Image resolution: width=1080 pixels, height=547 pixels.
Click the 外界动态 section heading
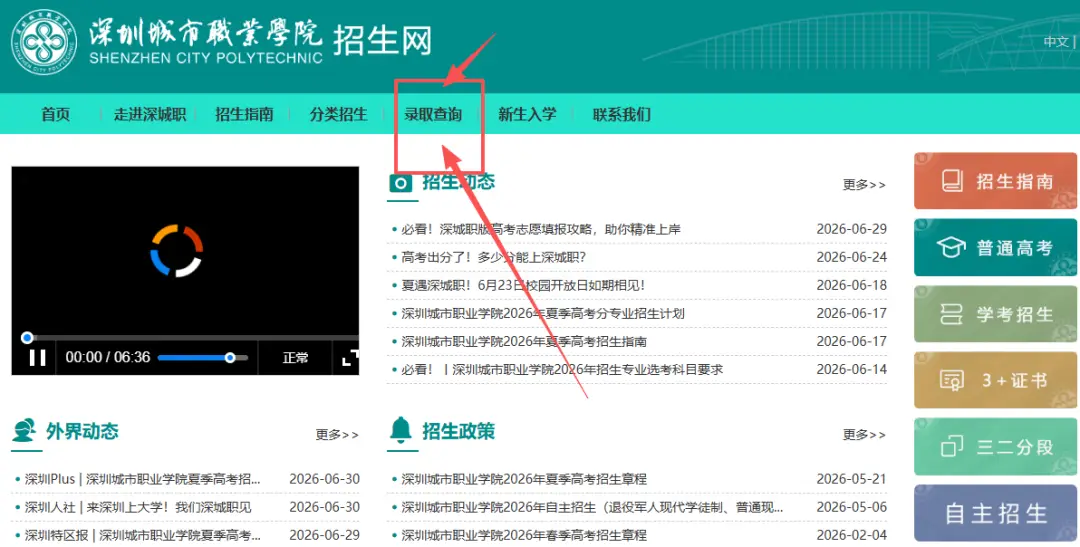tap(82, 431)
